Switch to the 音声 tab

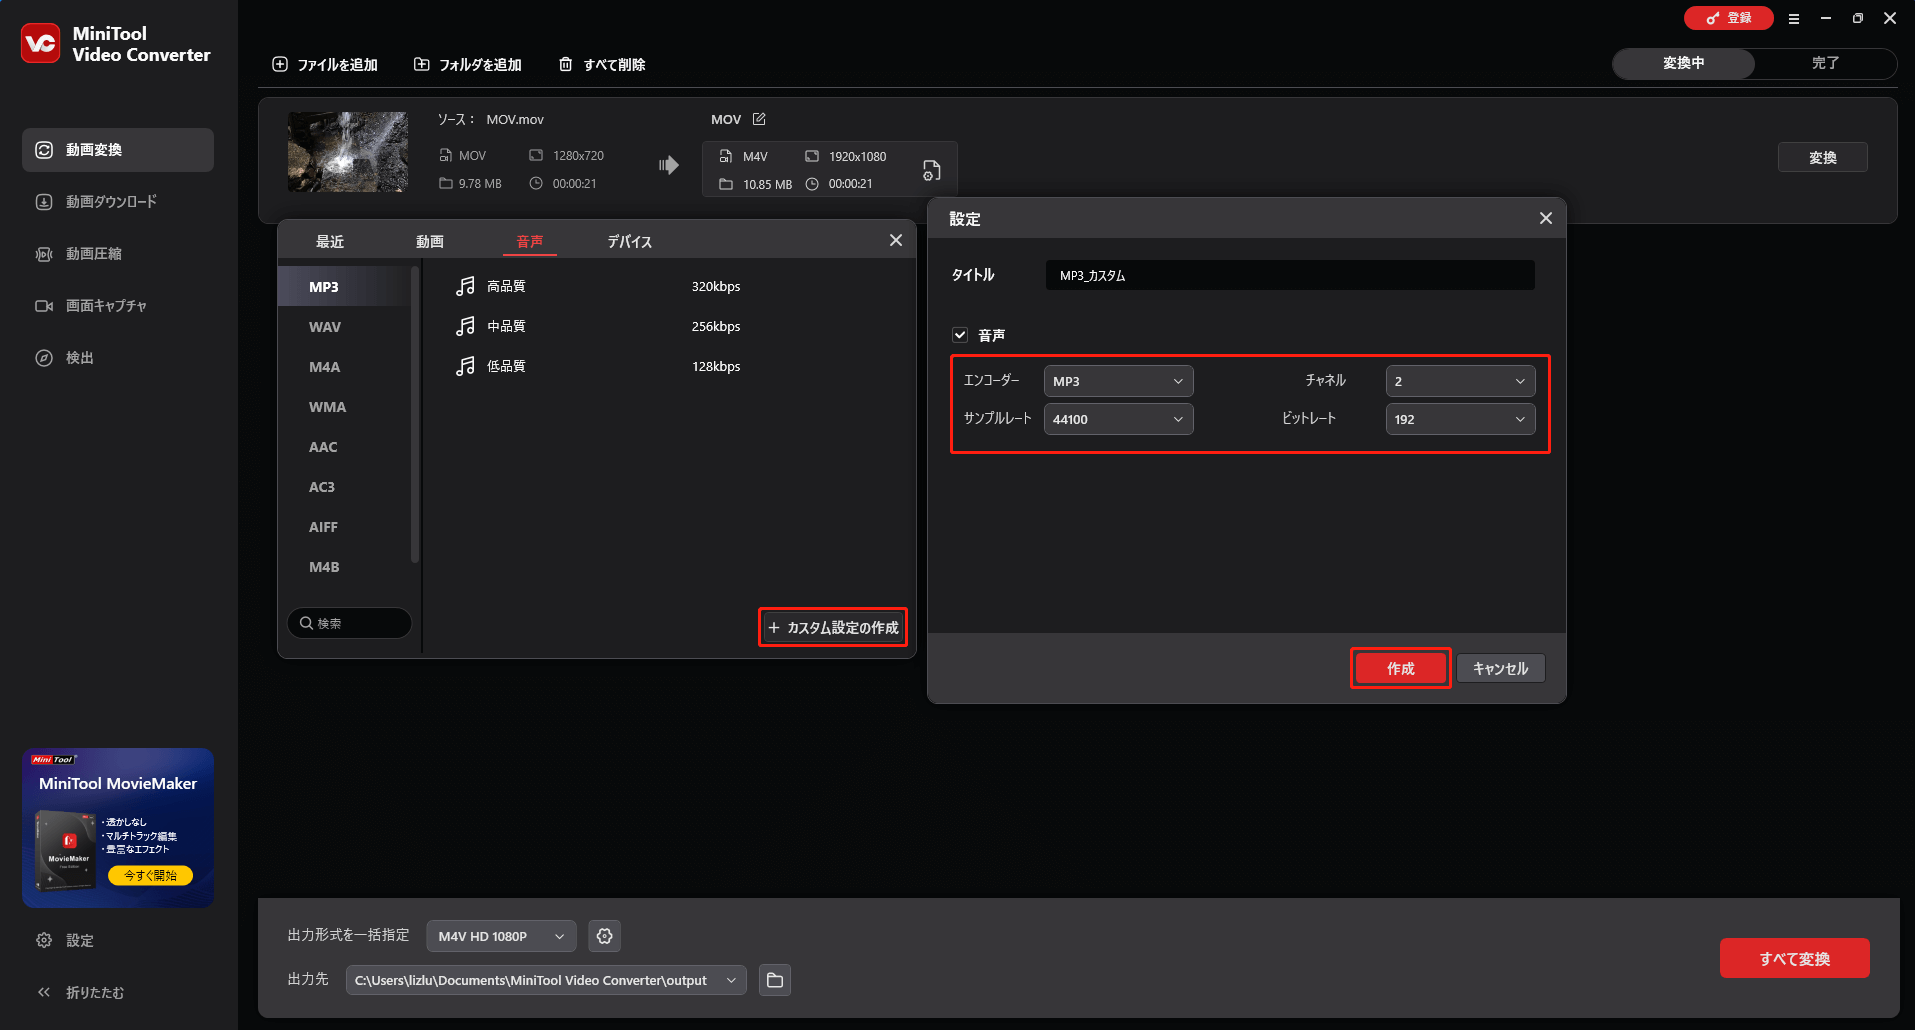[530, 242]
